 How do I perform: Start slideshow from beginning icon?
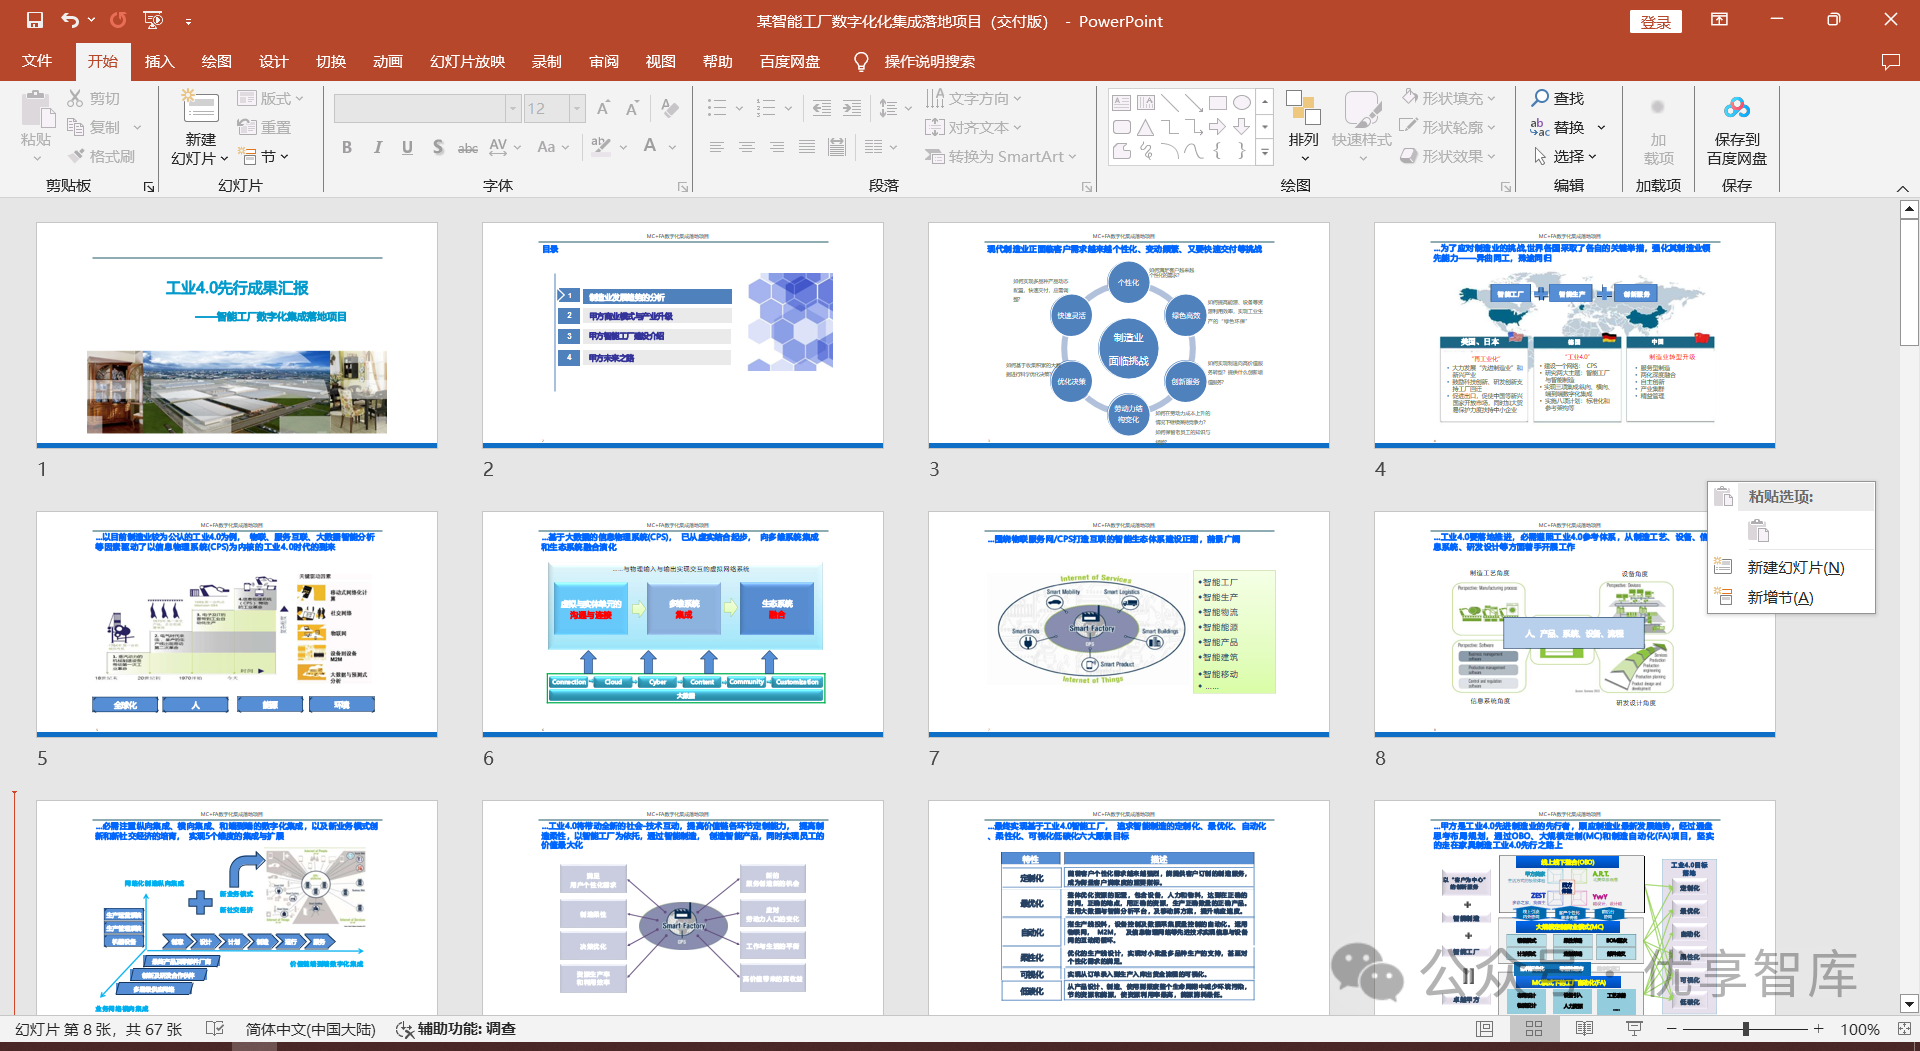(153, 20)
